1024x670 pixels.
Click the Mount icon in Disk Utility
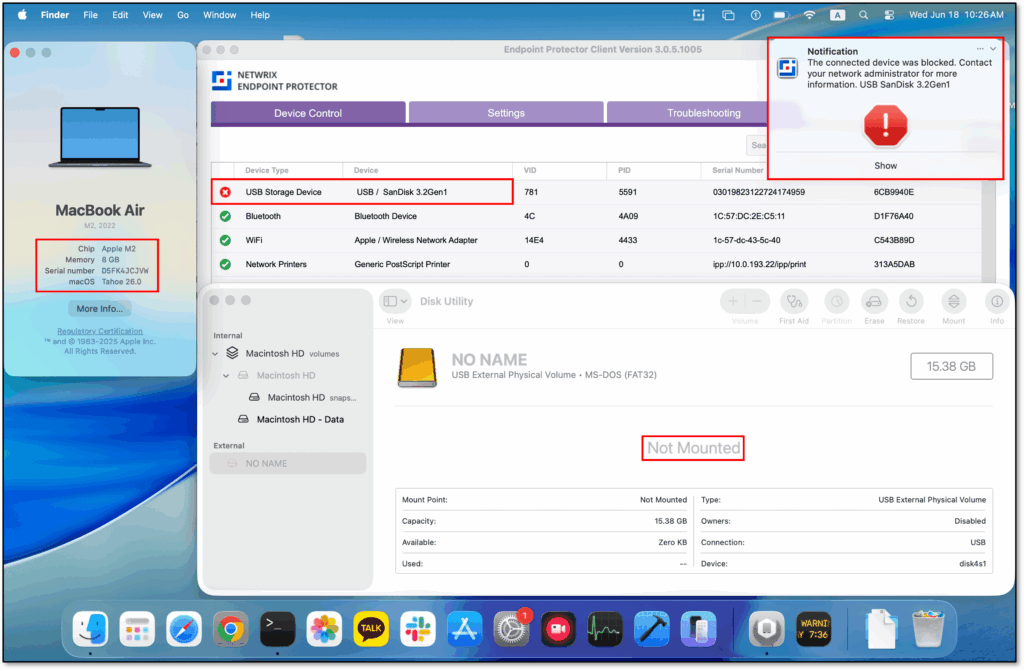953,302
